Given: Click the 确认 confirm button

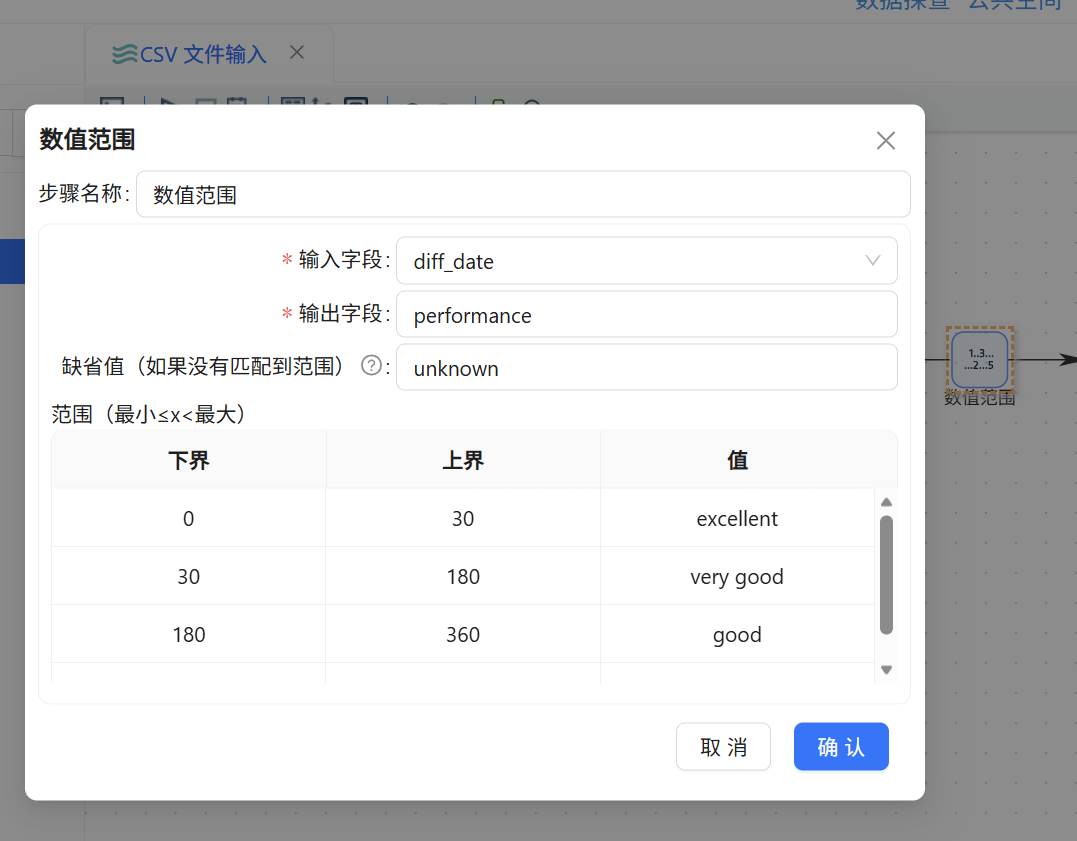Looking at the screenshot, I should click(x=841, y=746).
